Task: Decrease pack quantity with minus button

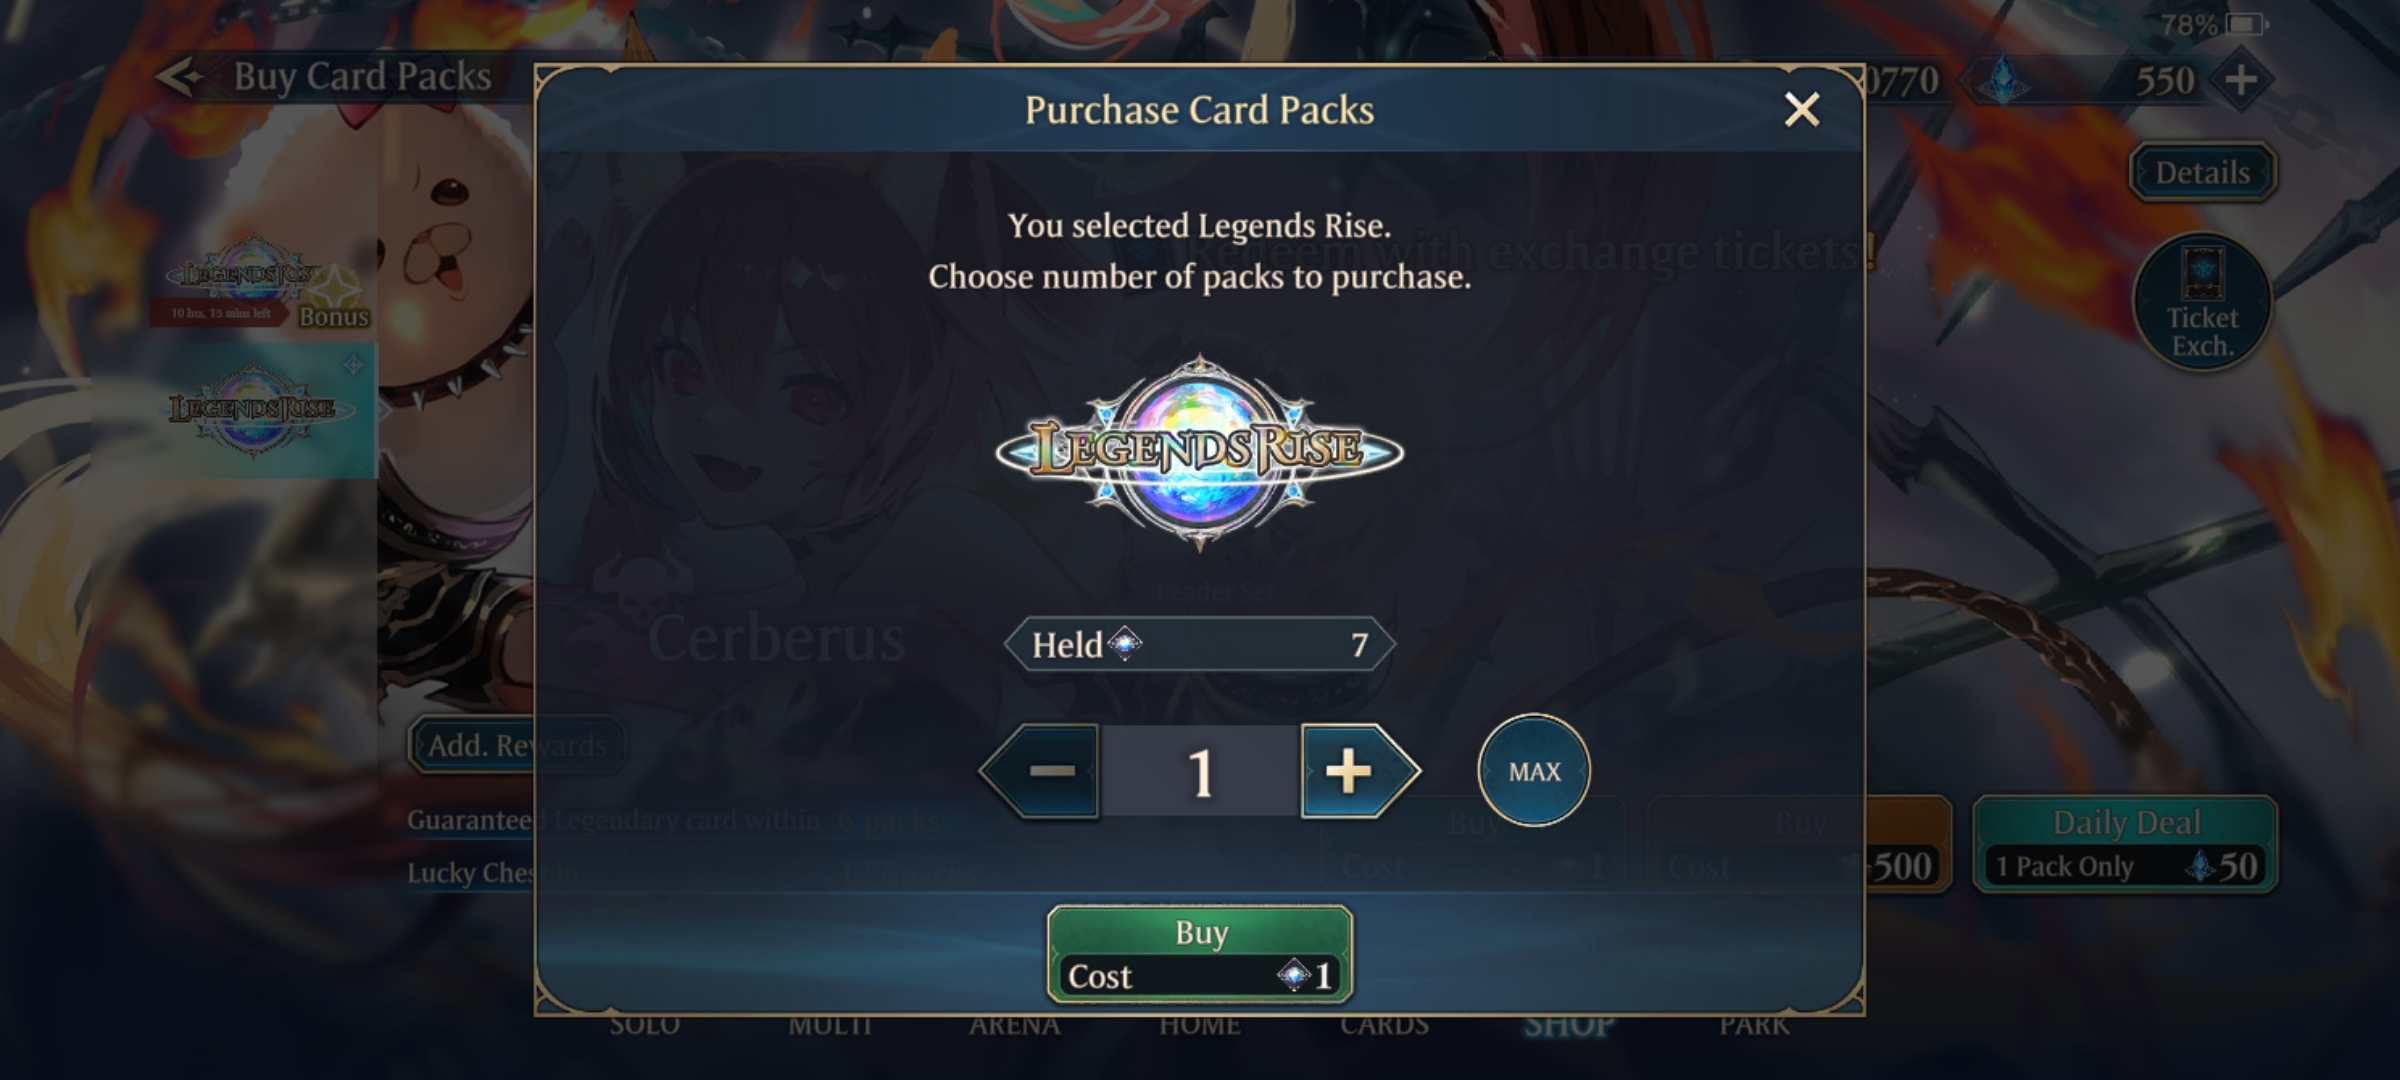Action: tap(1040, 771)
